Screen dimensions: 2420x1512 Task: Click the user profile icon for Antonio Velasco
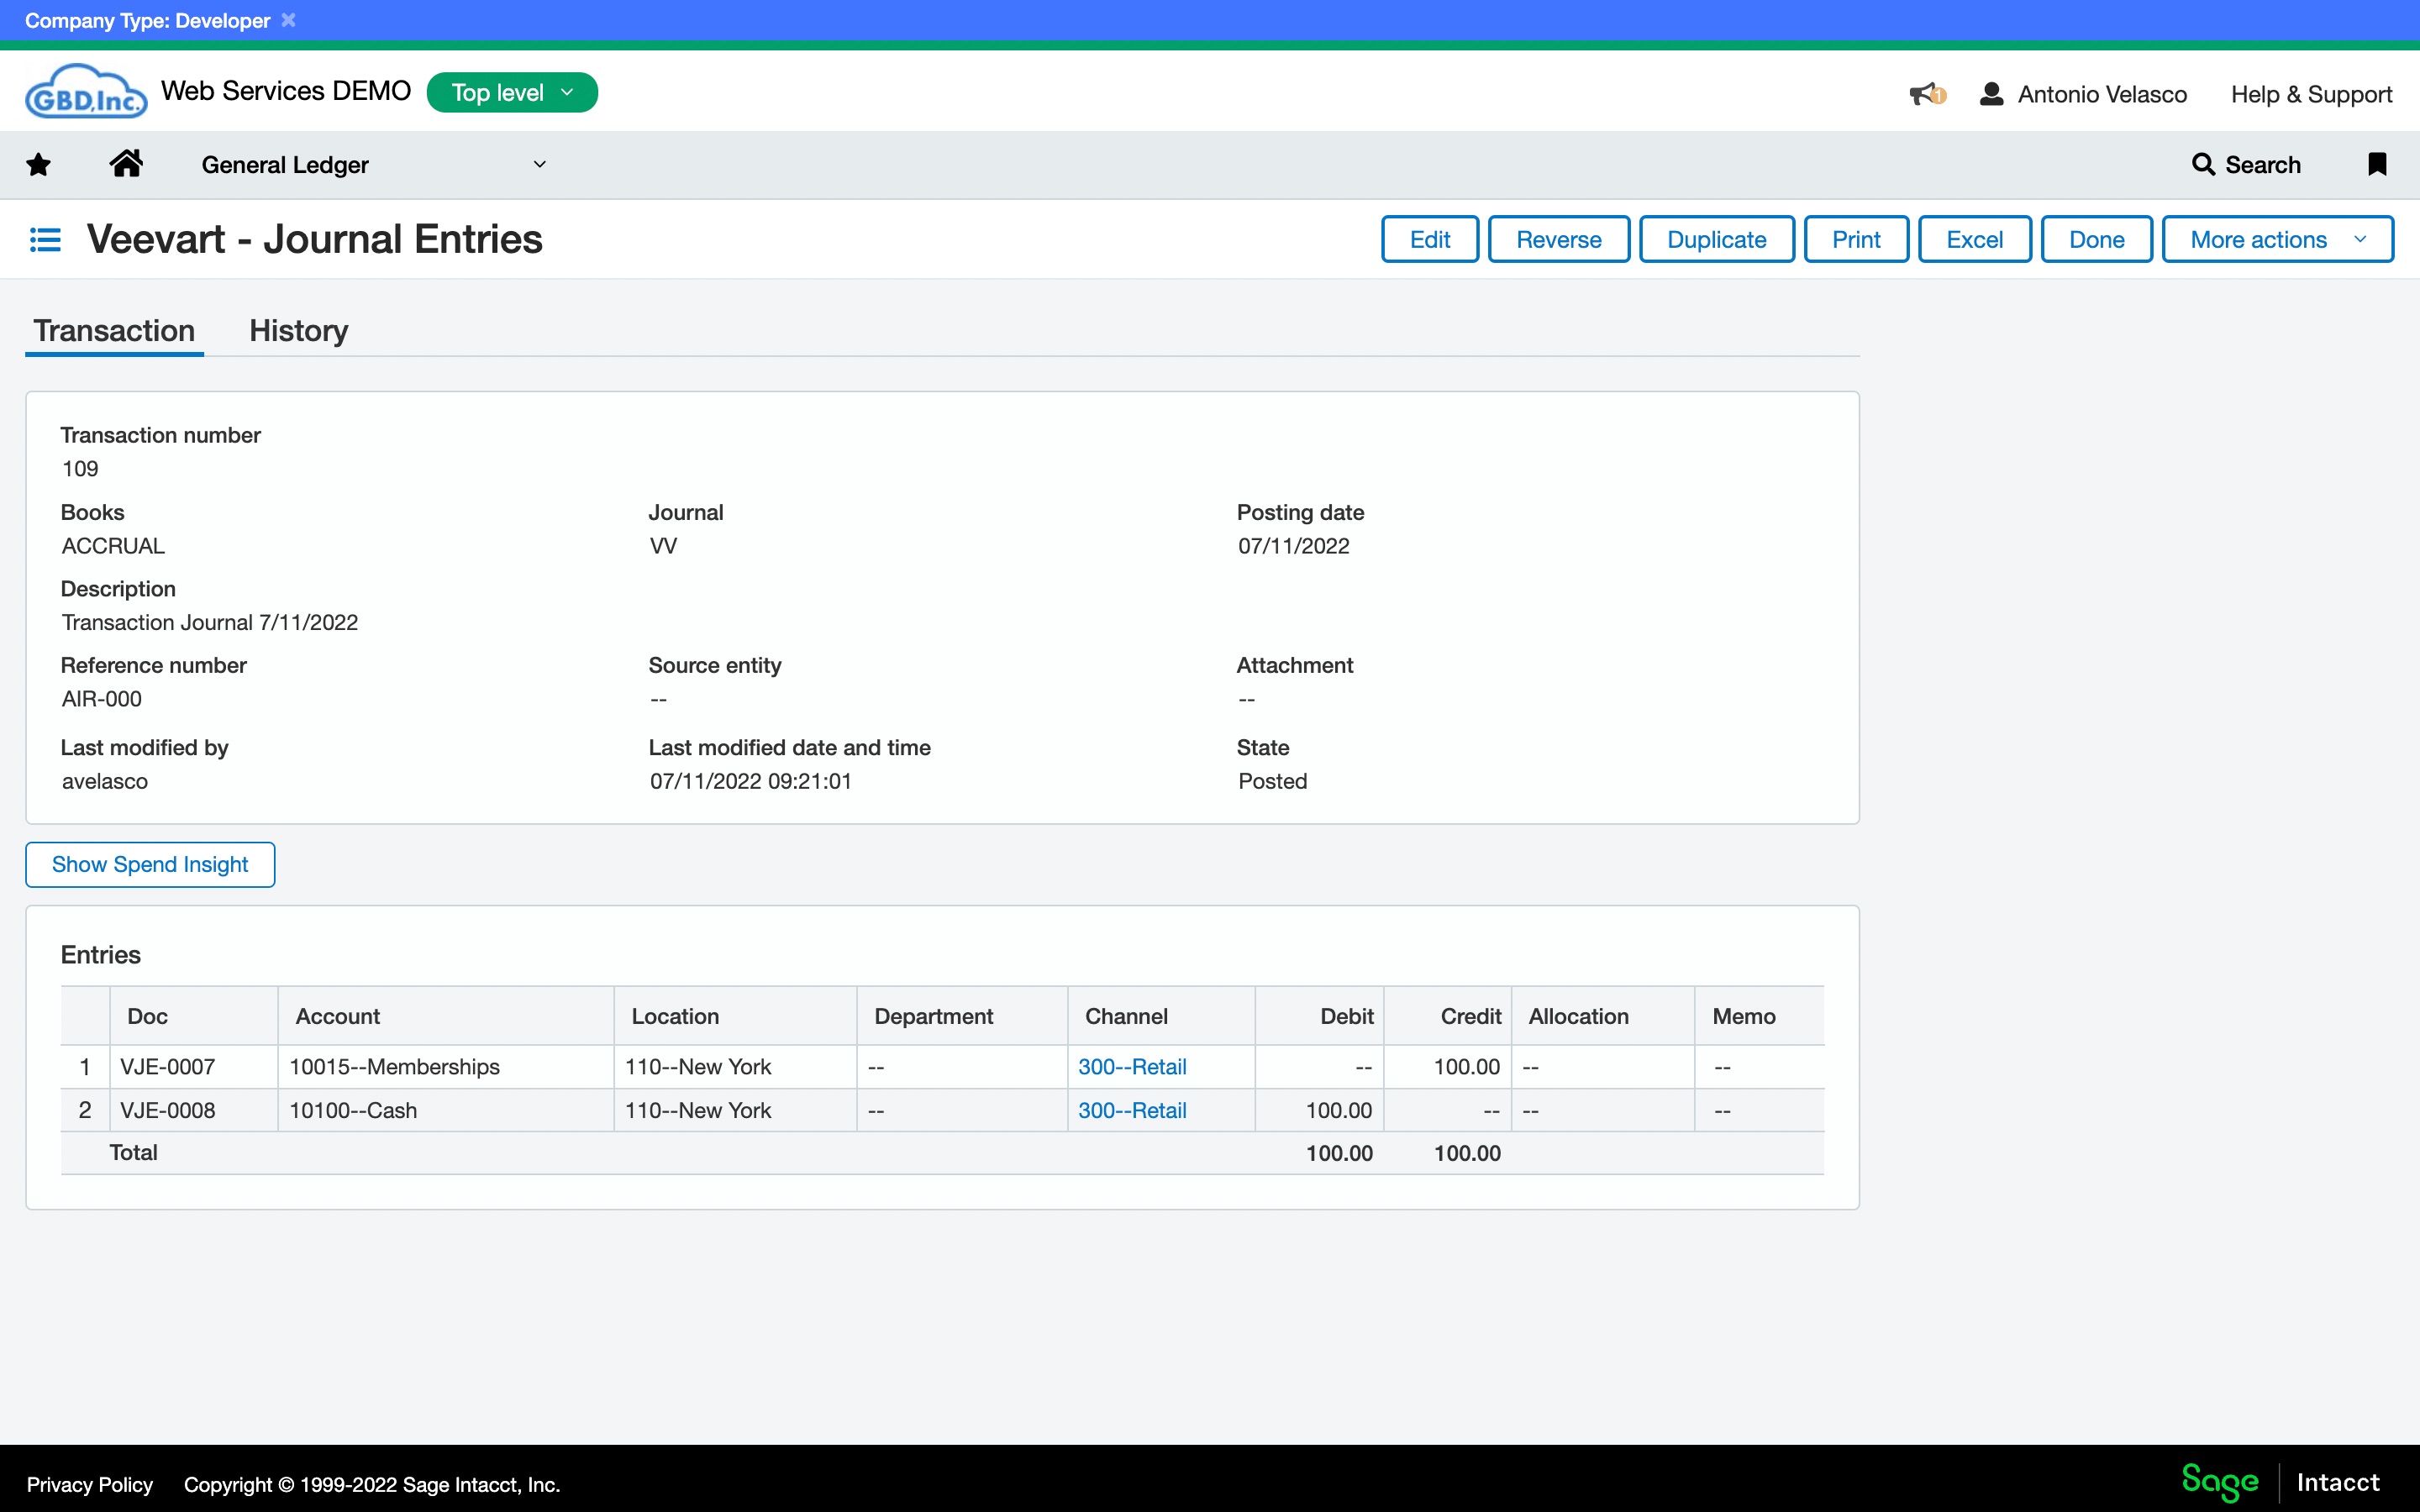tap(1991, 93)
